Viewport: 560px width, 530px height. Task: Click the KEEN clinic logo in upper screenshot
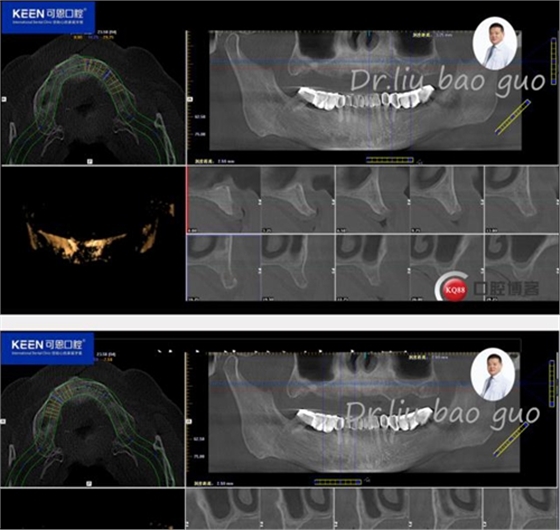(48, 17)
